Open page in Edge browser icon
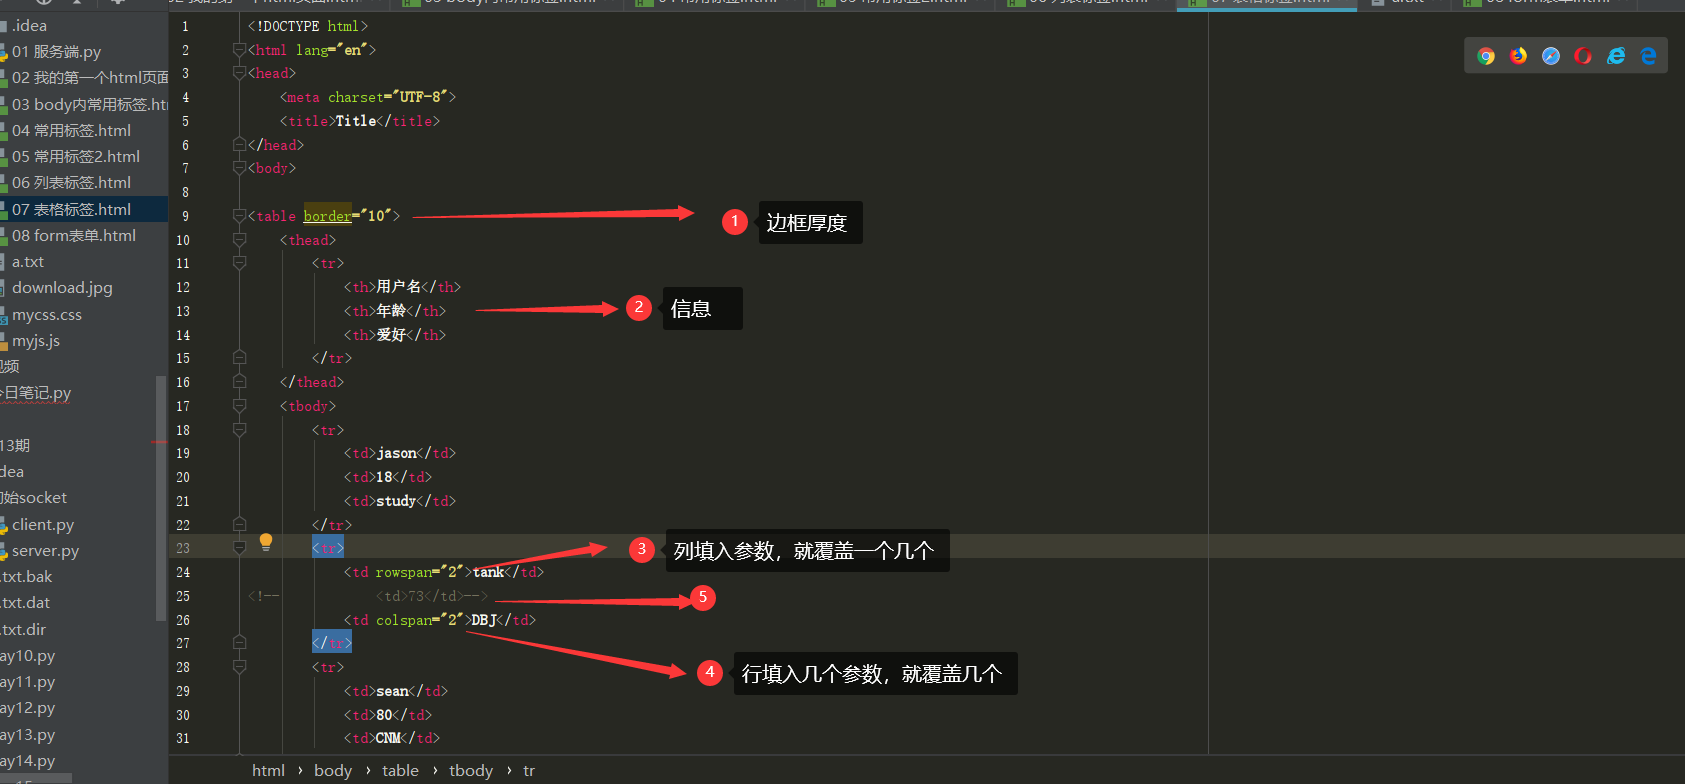 (x=1648, y=56)
